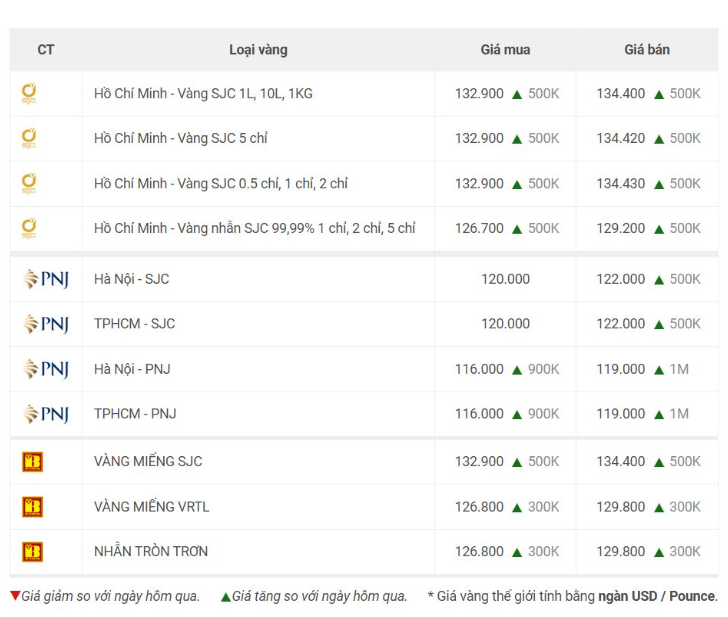
Task: Click the CT column header
Action: coord(46,50)
